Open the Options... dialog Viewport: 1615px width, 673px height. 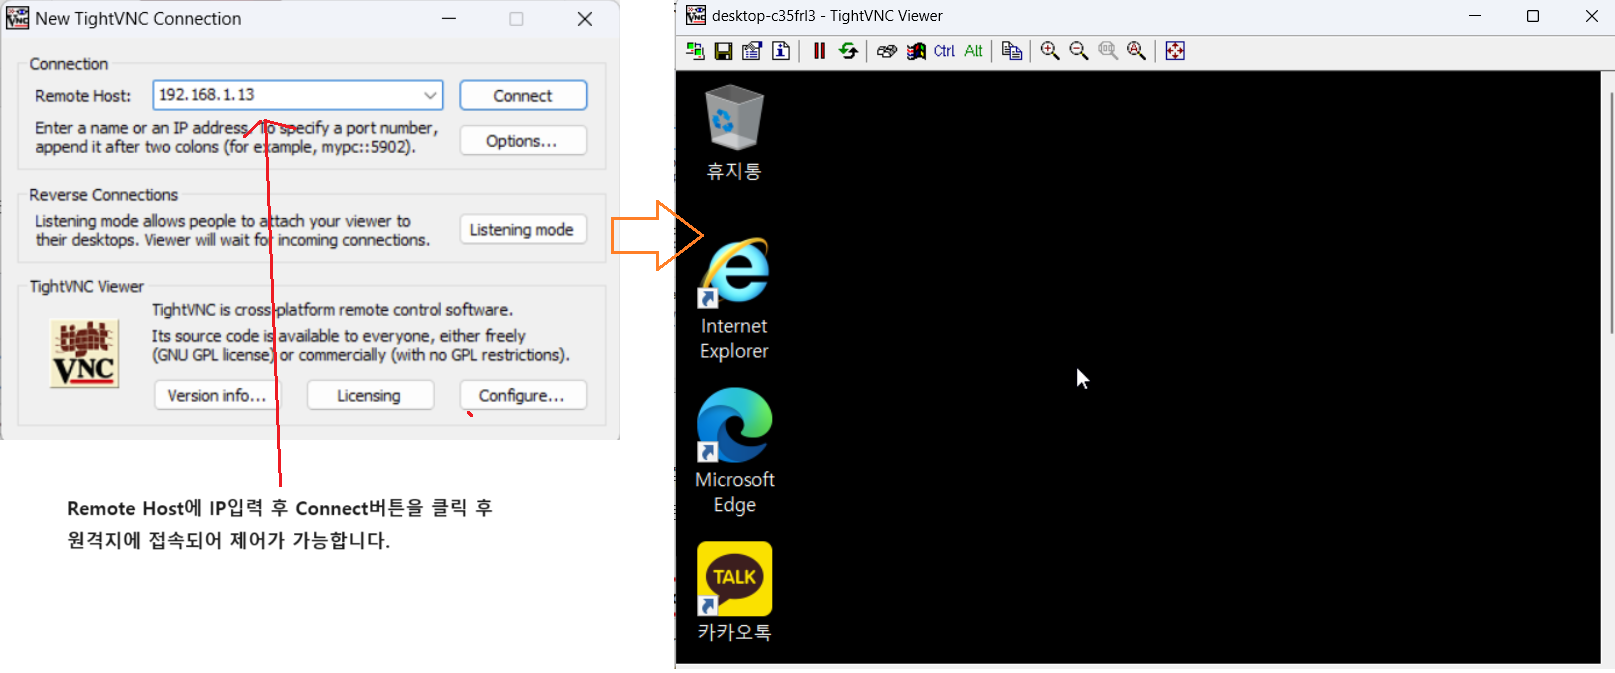(523, 141)
